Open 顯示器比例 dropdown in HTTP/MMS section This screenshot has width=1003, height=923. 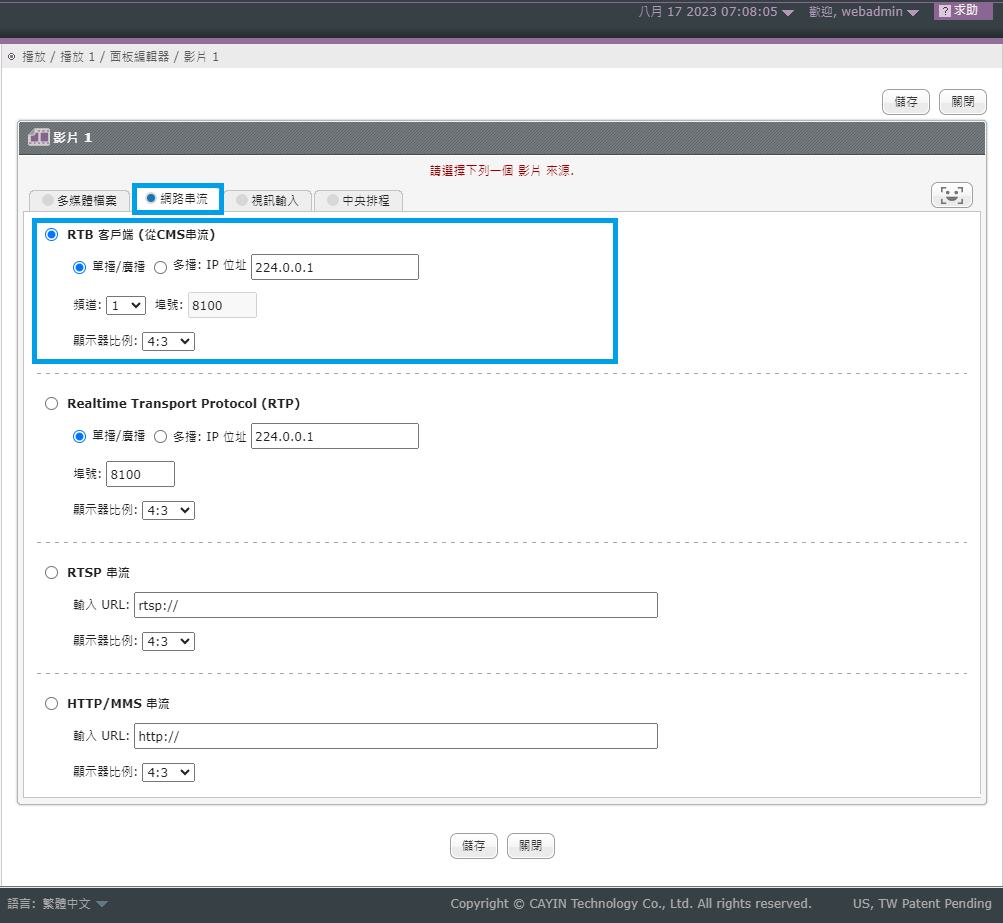click(168, 773)
